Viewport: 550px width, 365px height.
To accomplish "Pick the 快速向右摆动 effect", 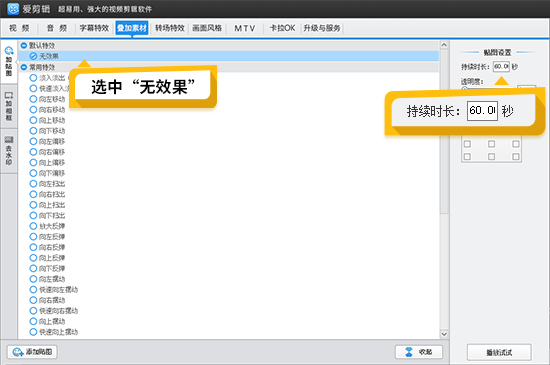I will coord(54,311).
